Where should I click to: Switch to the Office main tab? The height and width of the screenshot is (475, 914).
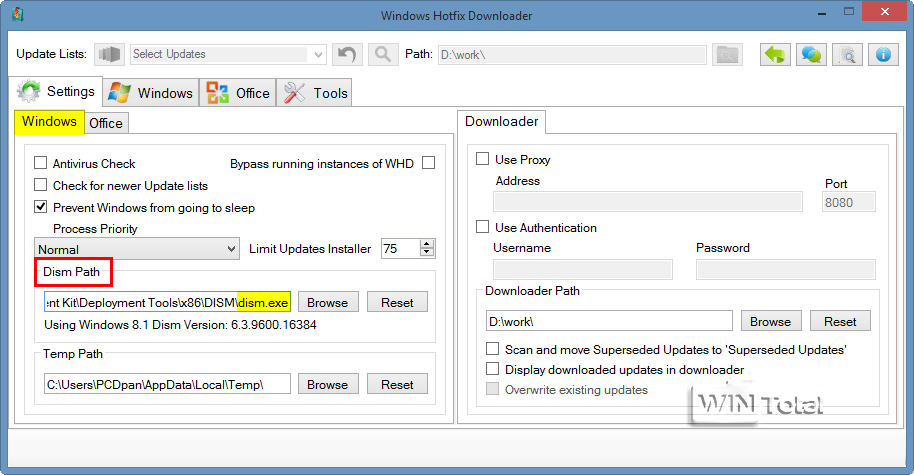coord(238,93)
